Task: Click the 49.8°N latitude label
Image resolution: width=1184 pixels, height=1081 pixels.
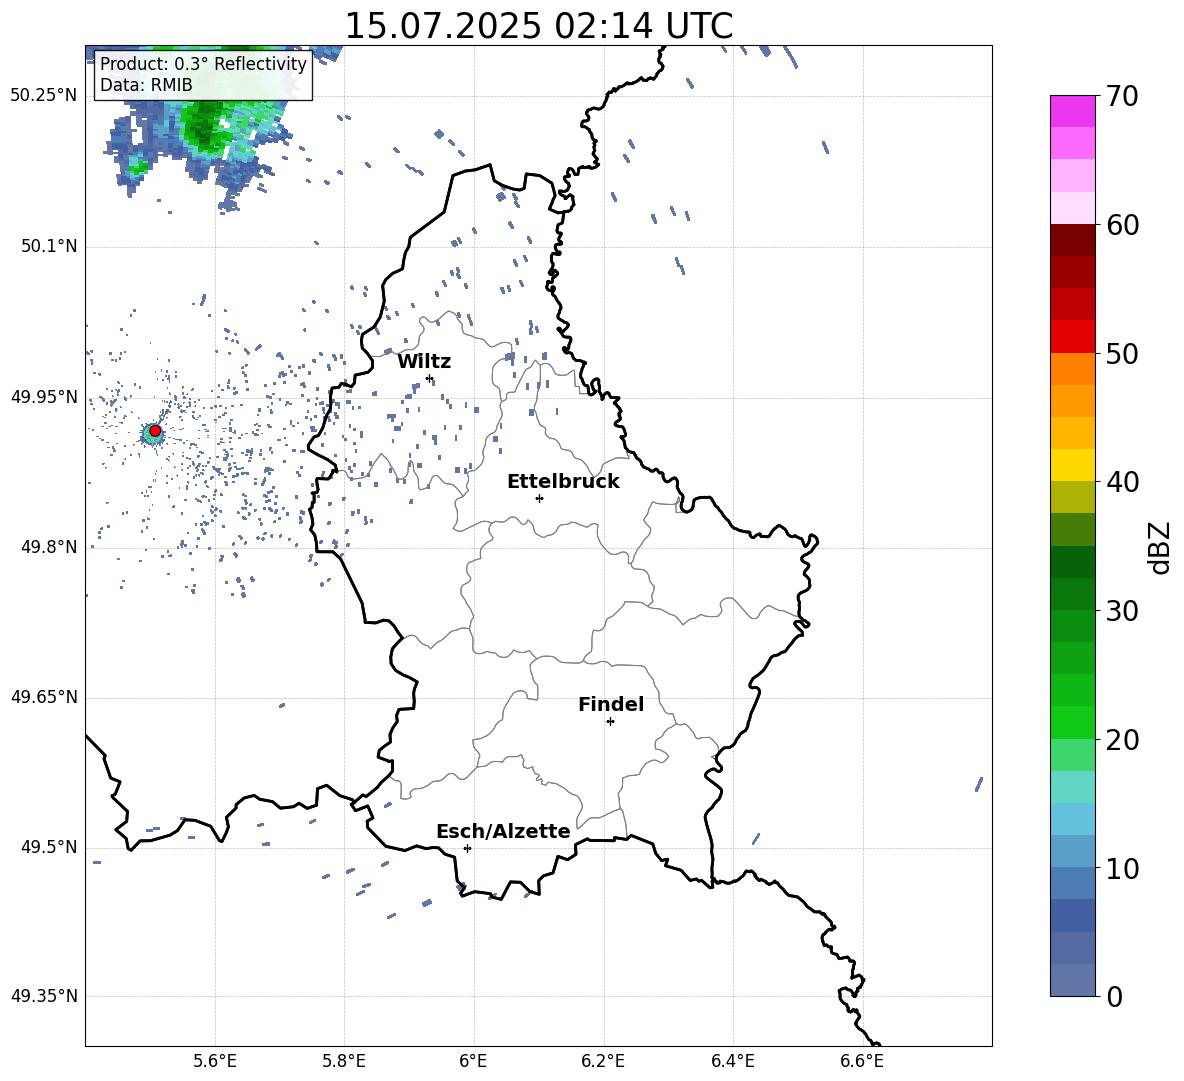Action: point(50,547)
